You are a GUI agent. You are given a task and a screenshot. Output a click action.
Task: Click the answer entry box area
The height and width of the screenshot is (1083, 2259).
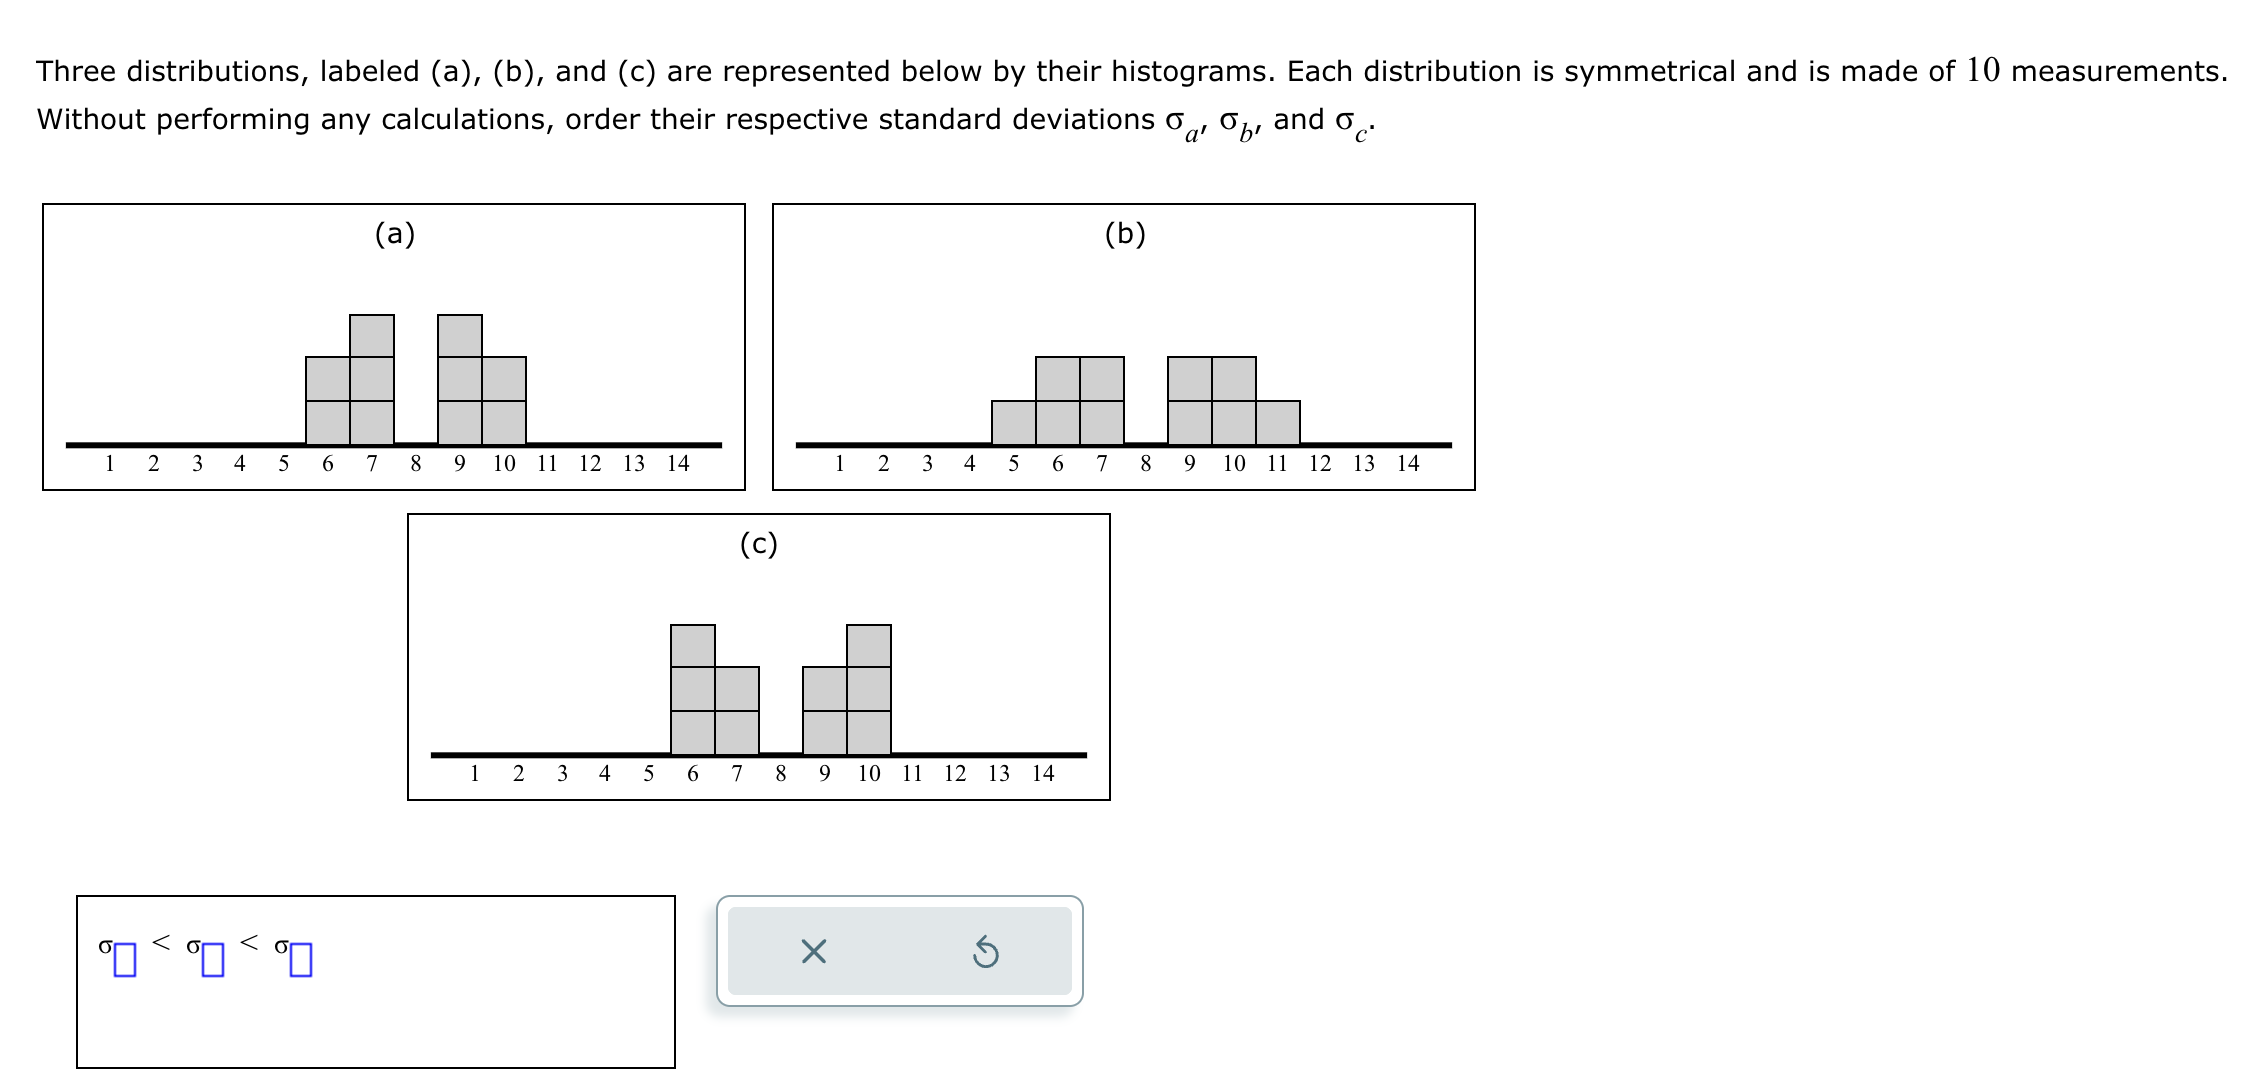[375, 980]
